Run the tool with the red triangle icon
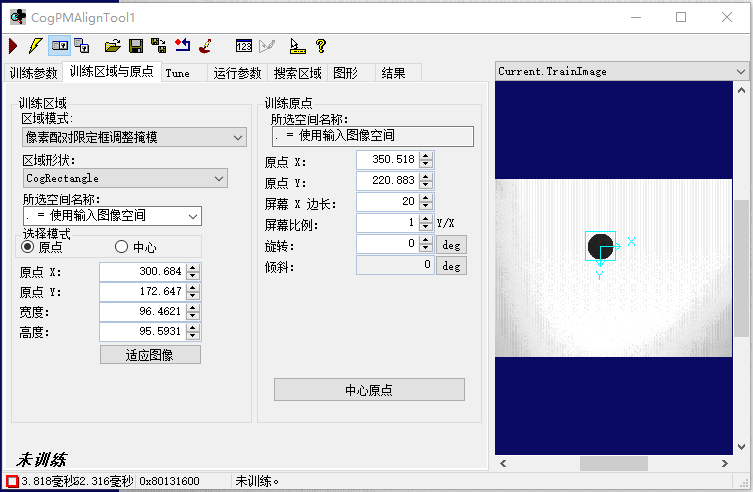753x492 pixels. [x=13, y=46]
